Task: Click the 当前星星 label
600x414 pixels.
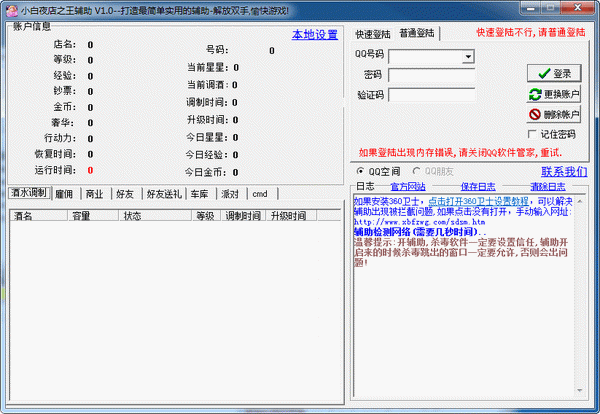Action: click(207, 67)
